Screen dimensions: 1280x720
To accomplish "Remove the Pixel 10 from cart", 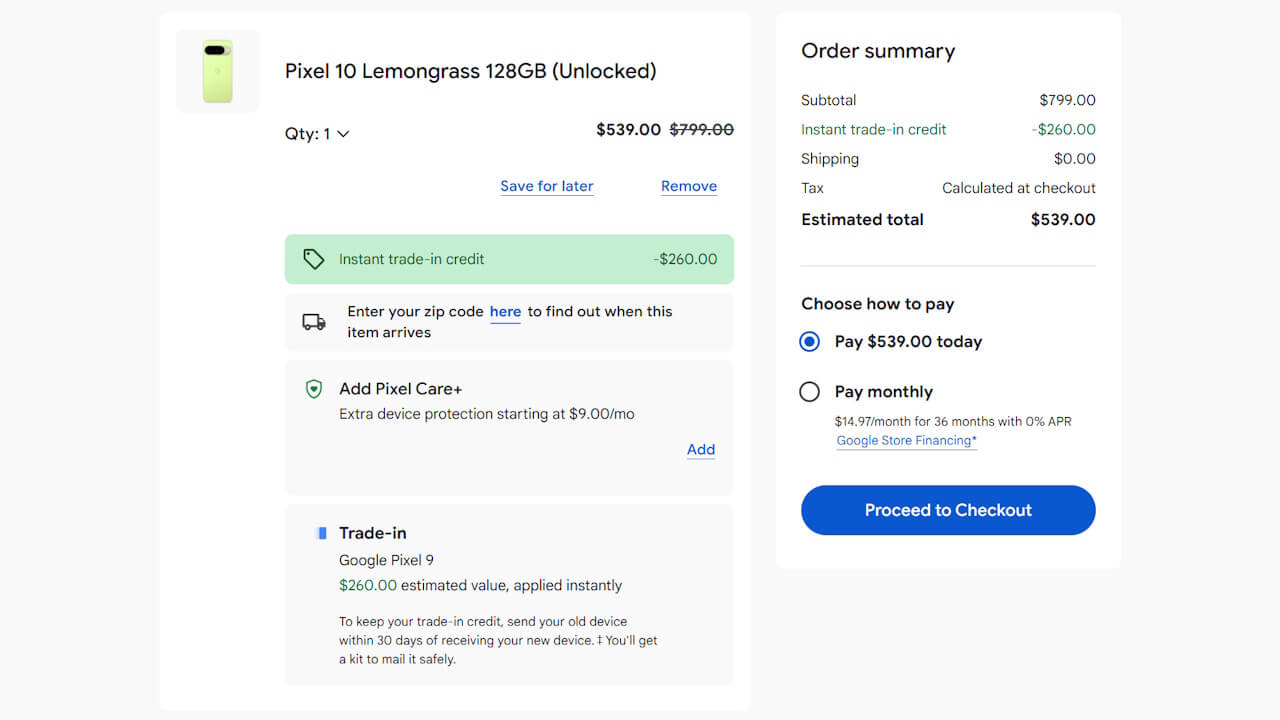I will coord(689,186).
